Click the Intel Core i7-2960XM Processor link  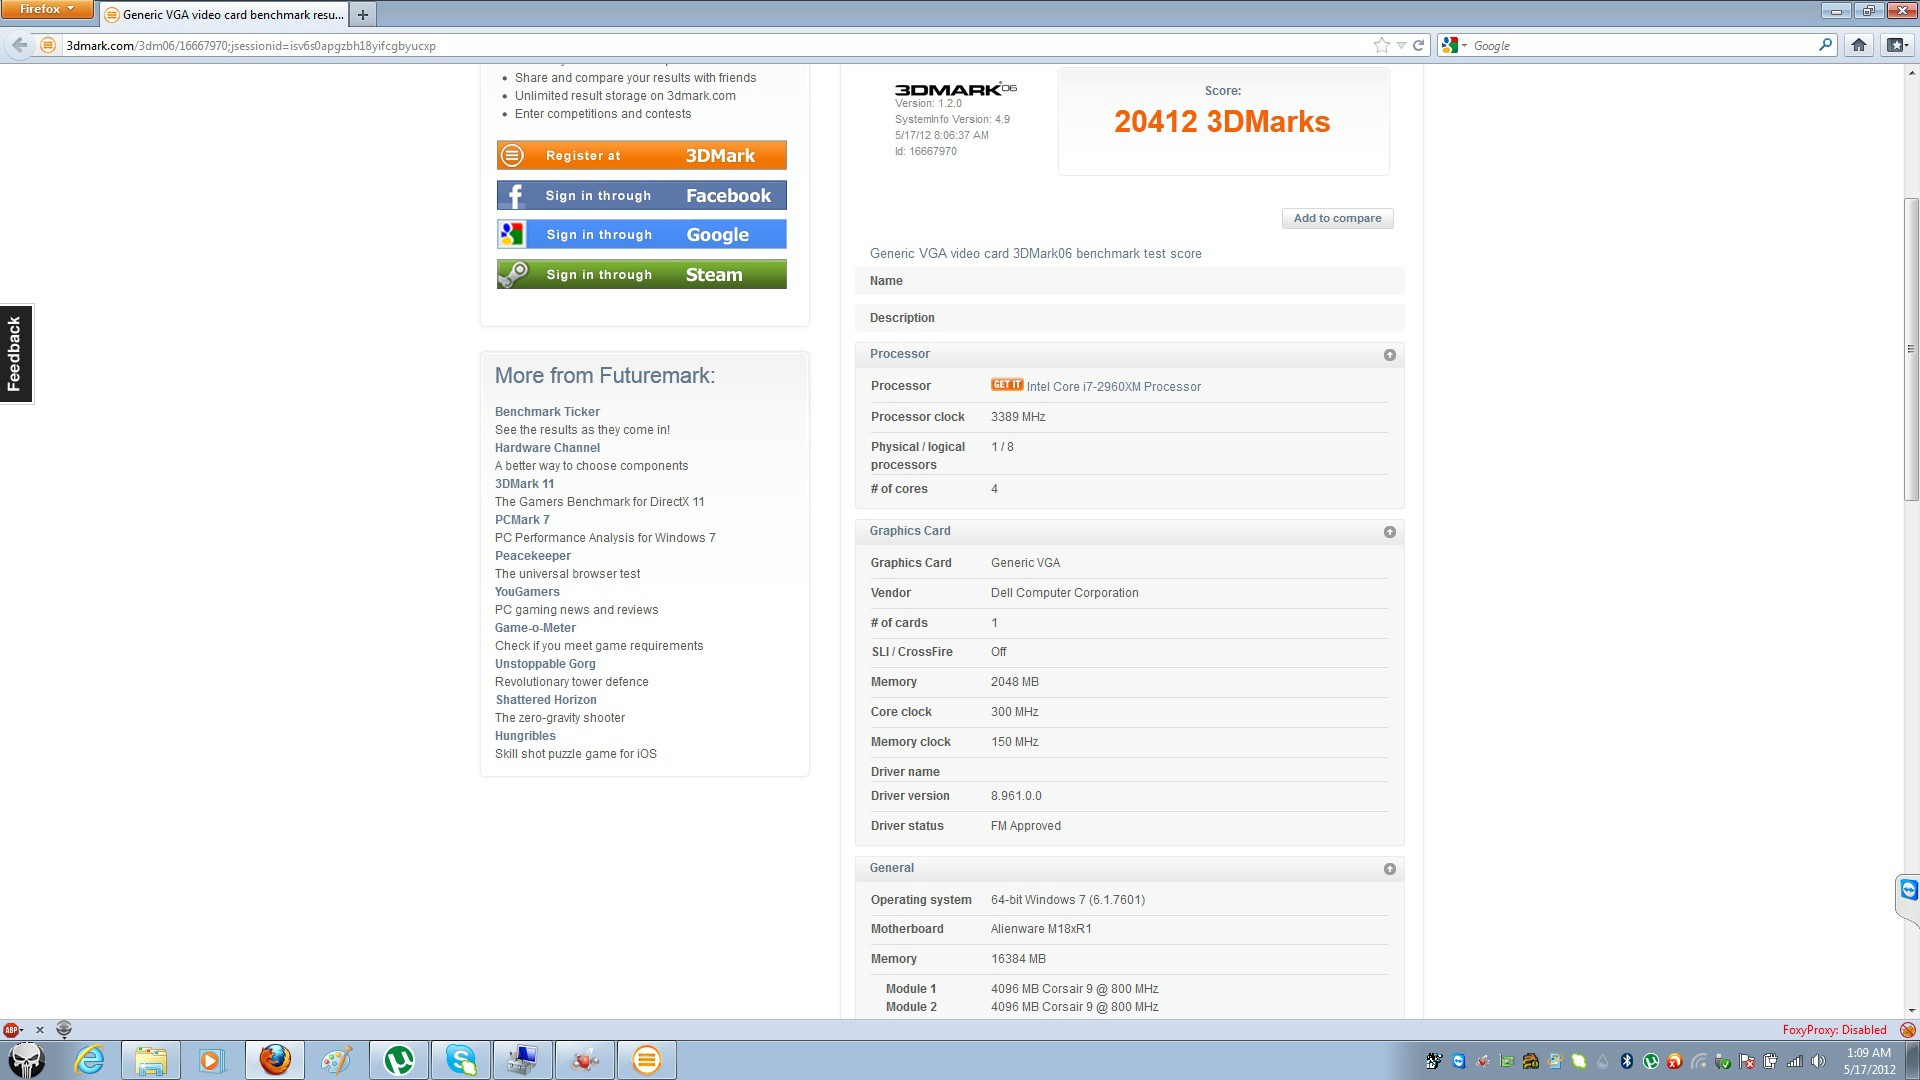[1113, 387]
